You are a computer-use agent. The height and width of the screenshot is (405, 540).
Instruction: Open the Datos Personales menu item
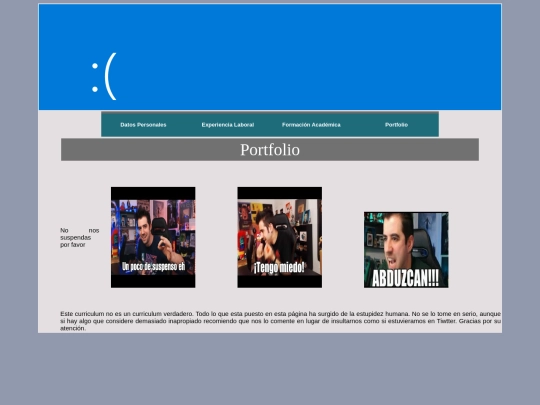[143, 125]
